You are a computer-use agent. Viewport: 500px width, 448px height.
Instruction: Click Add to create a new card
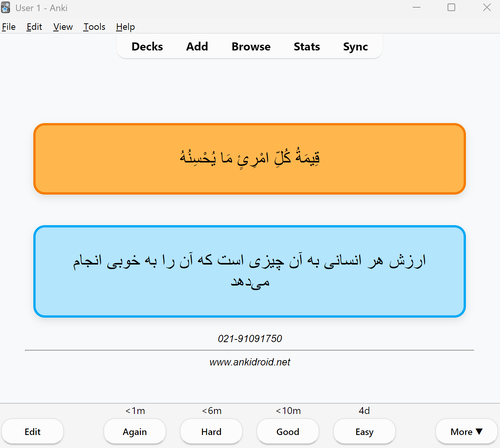pyautogui.click(x=197, y=47)
